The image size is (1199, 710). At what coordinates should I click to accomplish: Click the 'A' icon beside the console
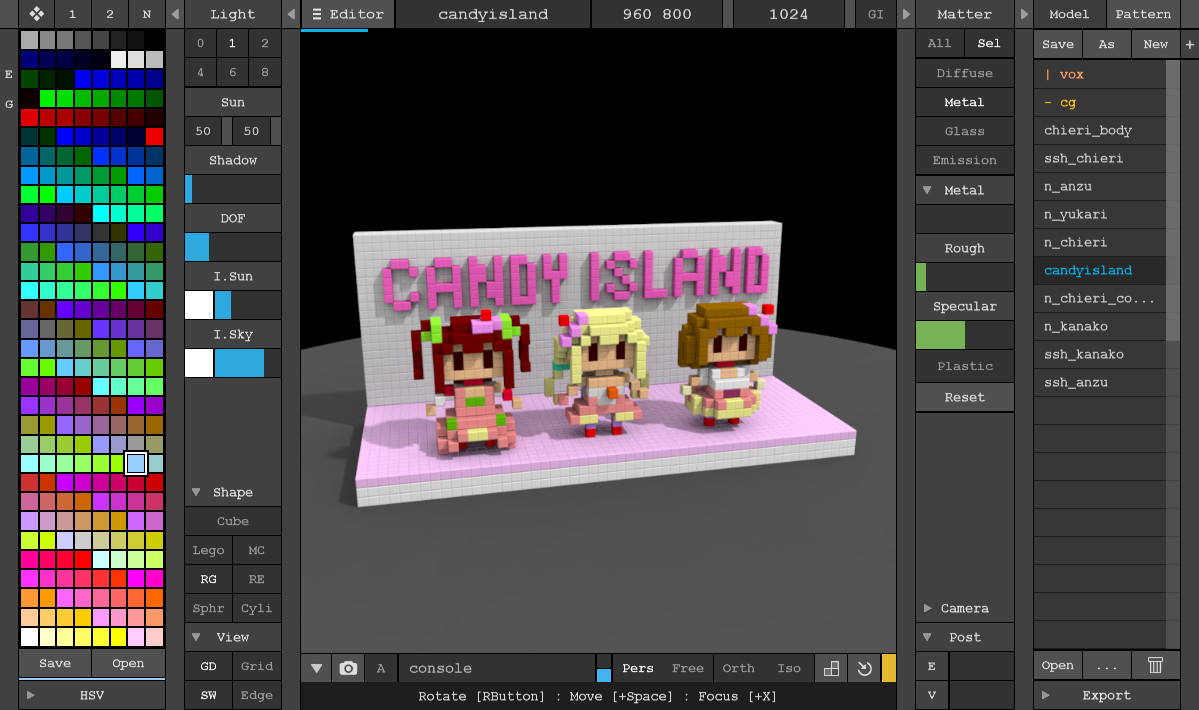coord(381,668)
